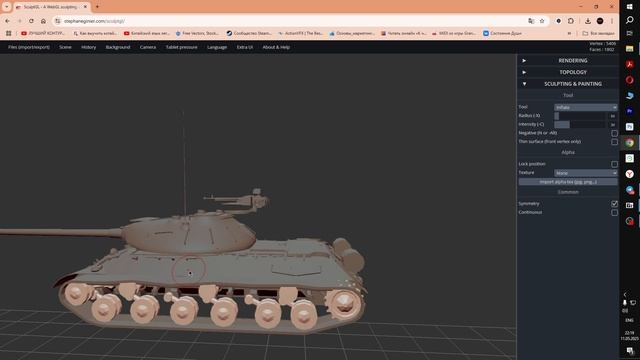Open the Camera menu
The image size is (640, 360).
coord(148,47)
